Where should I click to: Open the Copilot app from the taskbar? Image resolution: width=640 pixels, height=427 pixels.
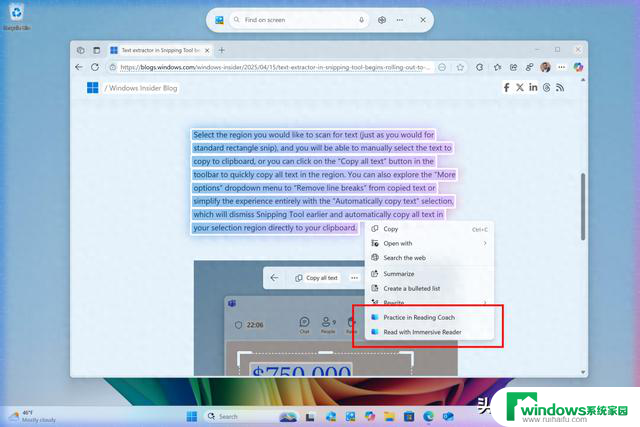pos(370,417)
